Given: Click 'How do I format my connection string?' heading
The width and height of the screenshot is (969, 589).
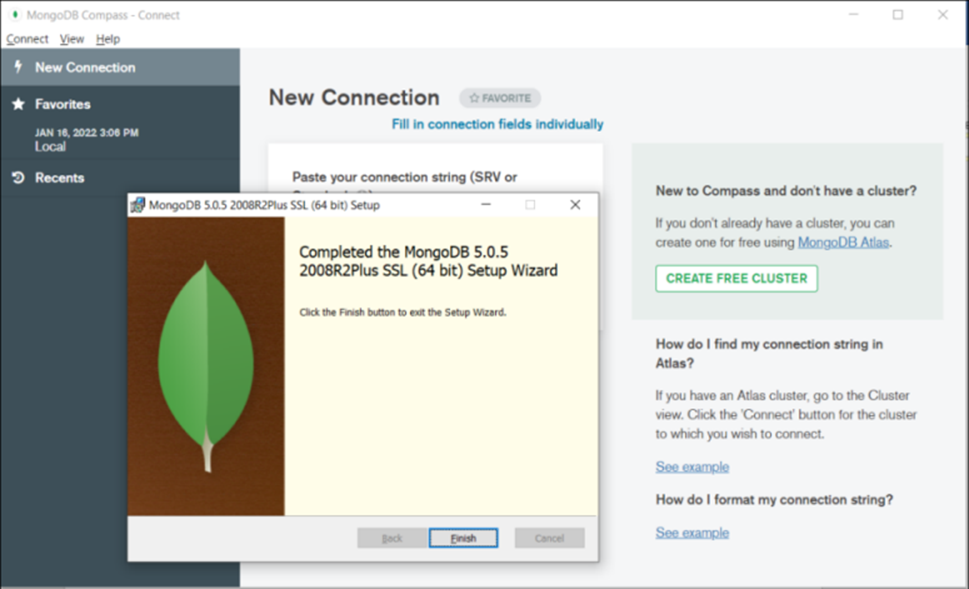Looking at the screenshot, I should tap(774, 499).
